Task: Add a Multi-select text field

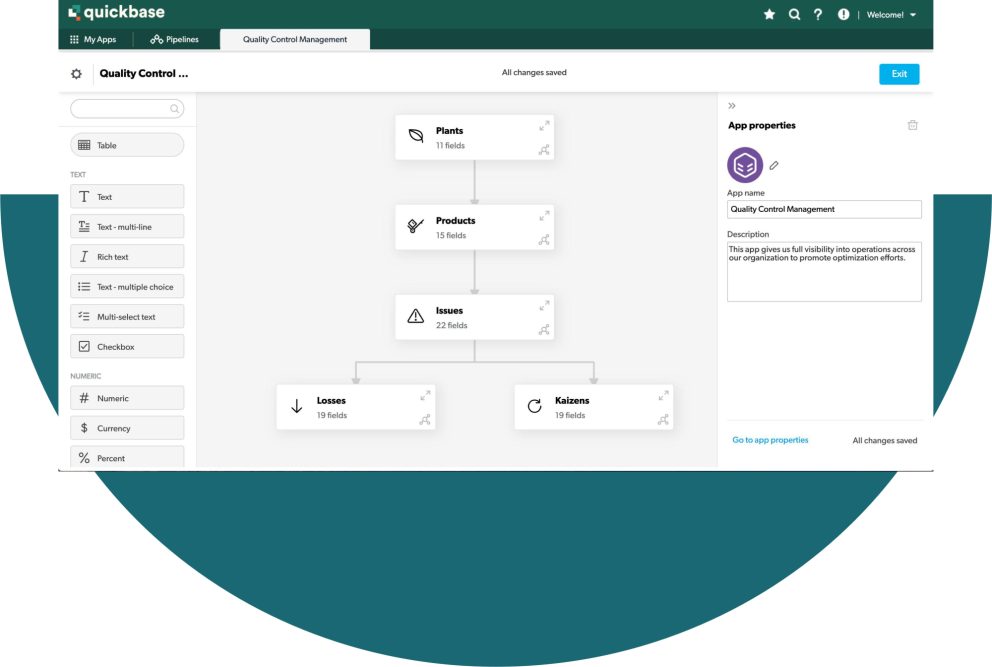Action: pyautogui.click(x=126, y=316)
